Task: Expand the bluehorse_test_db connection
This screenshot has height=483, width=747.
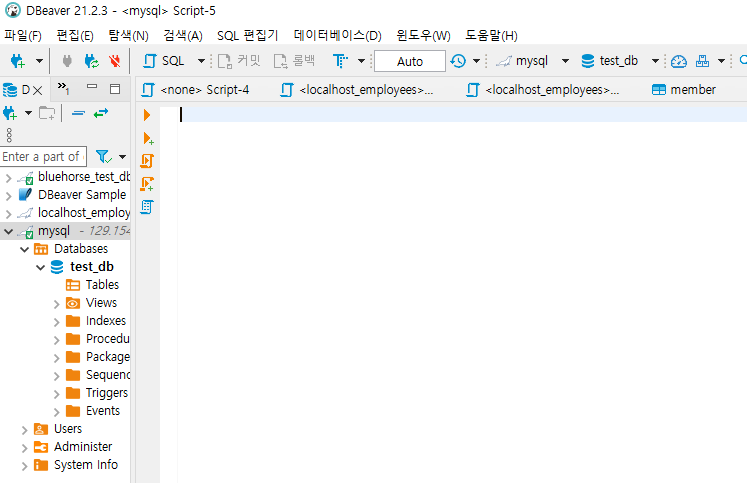Action: point(8,178)
